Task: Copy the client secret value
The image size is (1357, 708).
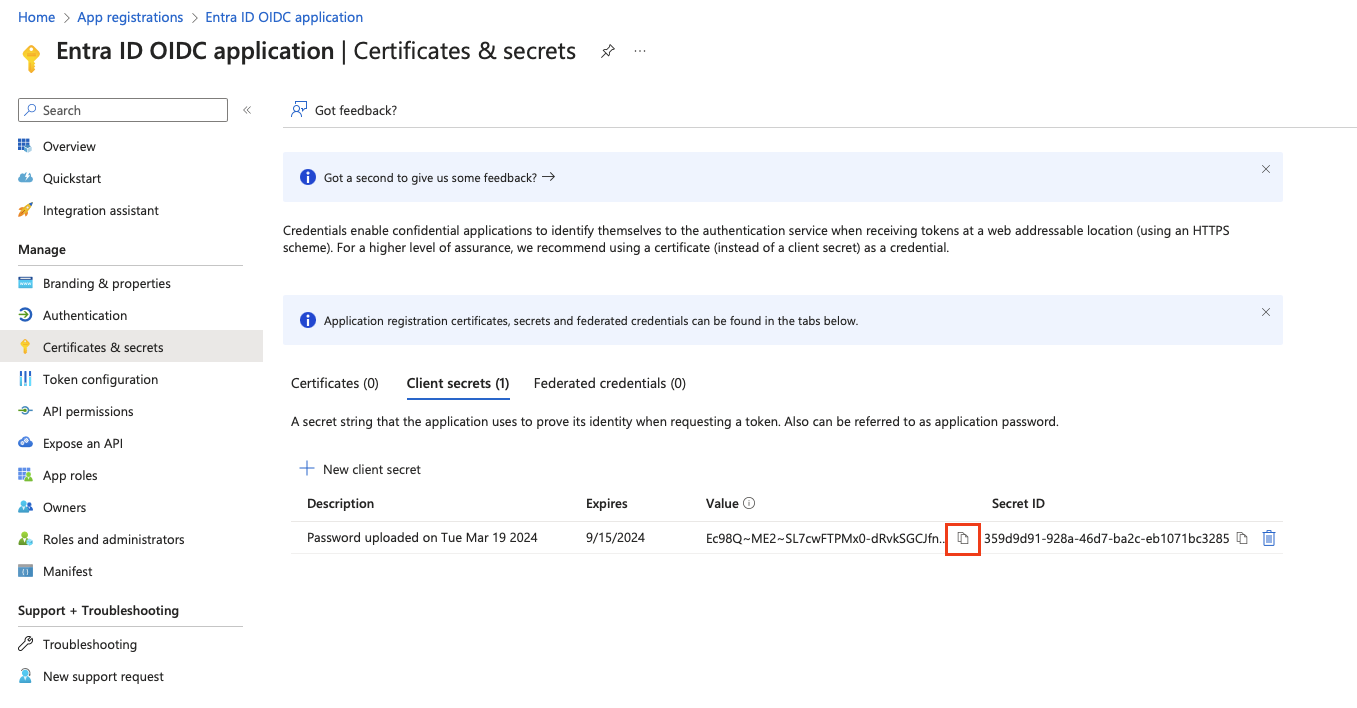Action: (x=963, y=538)
